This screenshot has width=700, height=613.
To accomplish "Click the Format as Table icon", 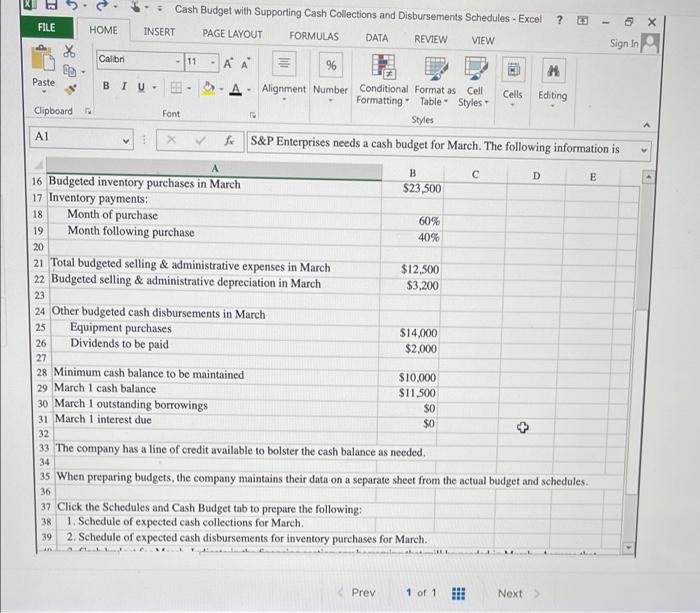I will click(x=436, y=67).
